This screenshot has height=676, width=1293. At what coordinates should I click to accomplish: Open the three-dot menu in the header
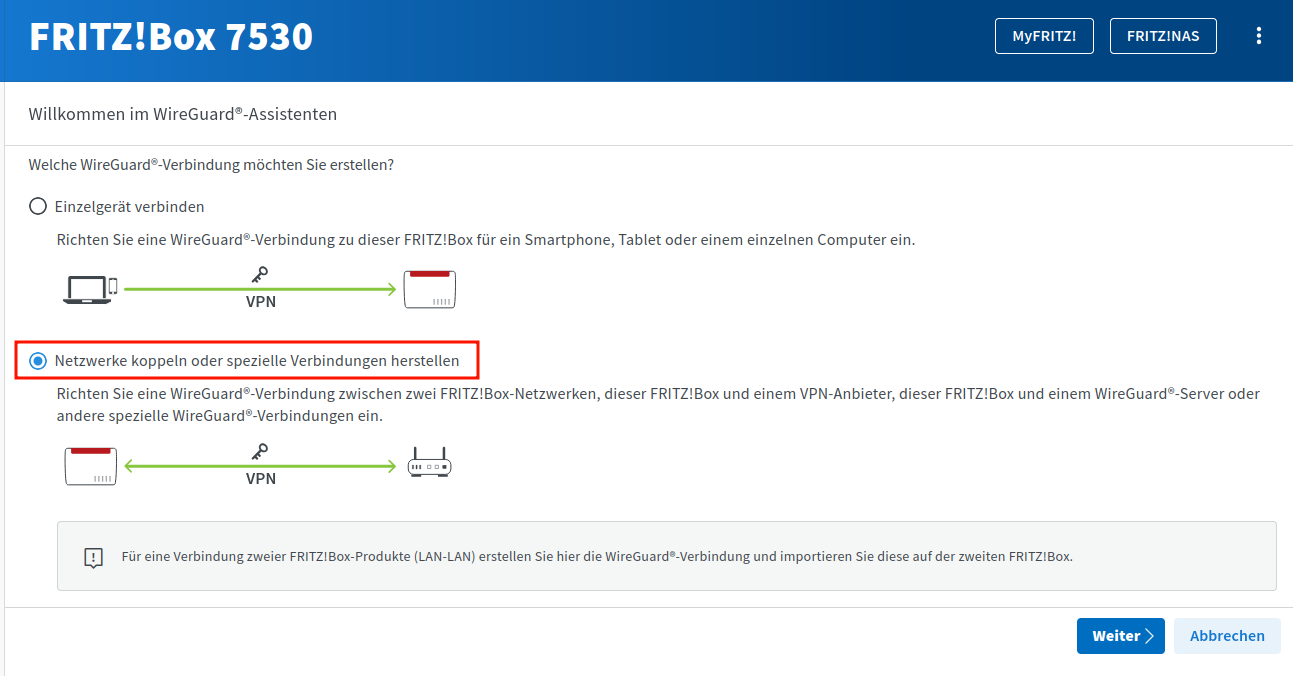click(x=1259, y=36)
